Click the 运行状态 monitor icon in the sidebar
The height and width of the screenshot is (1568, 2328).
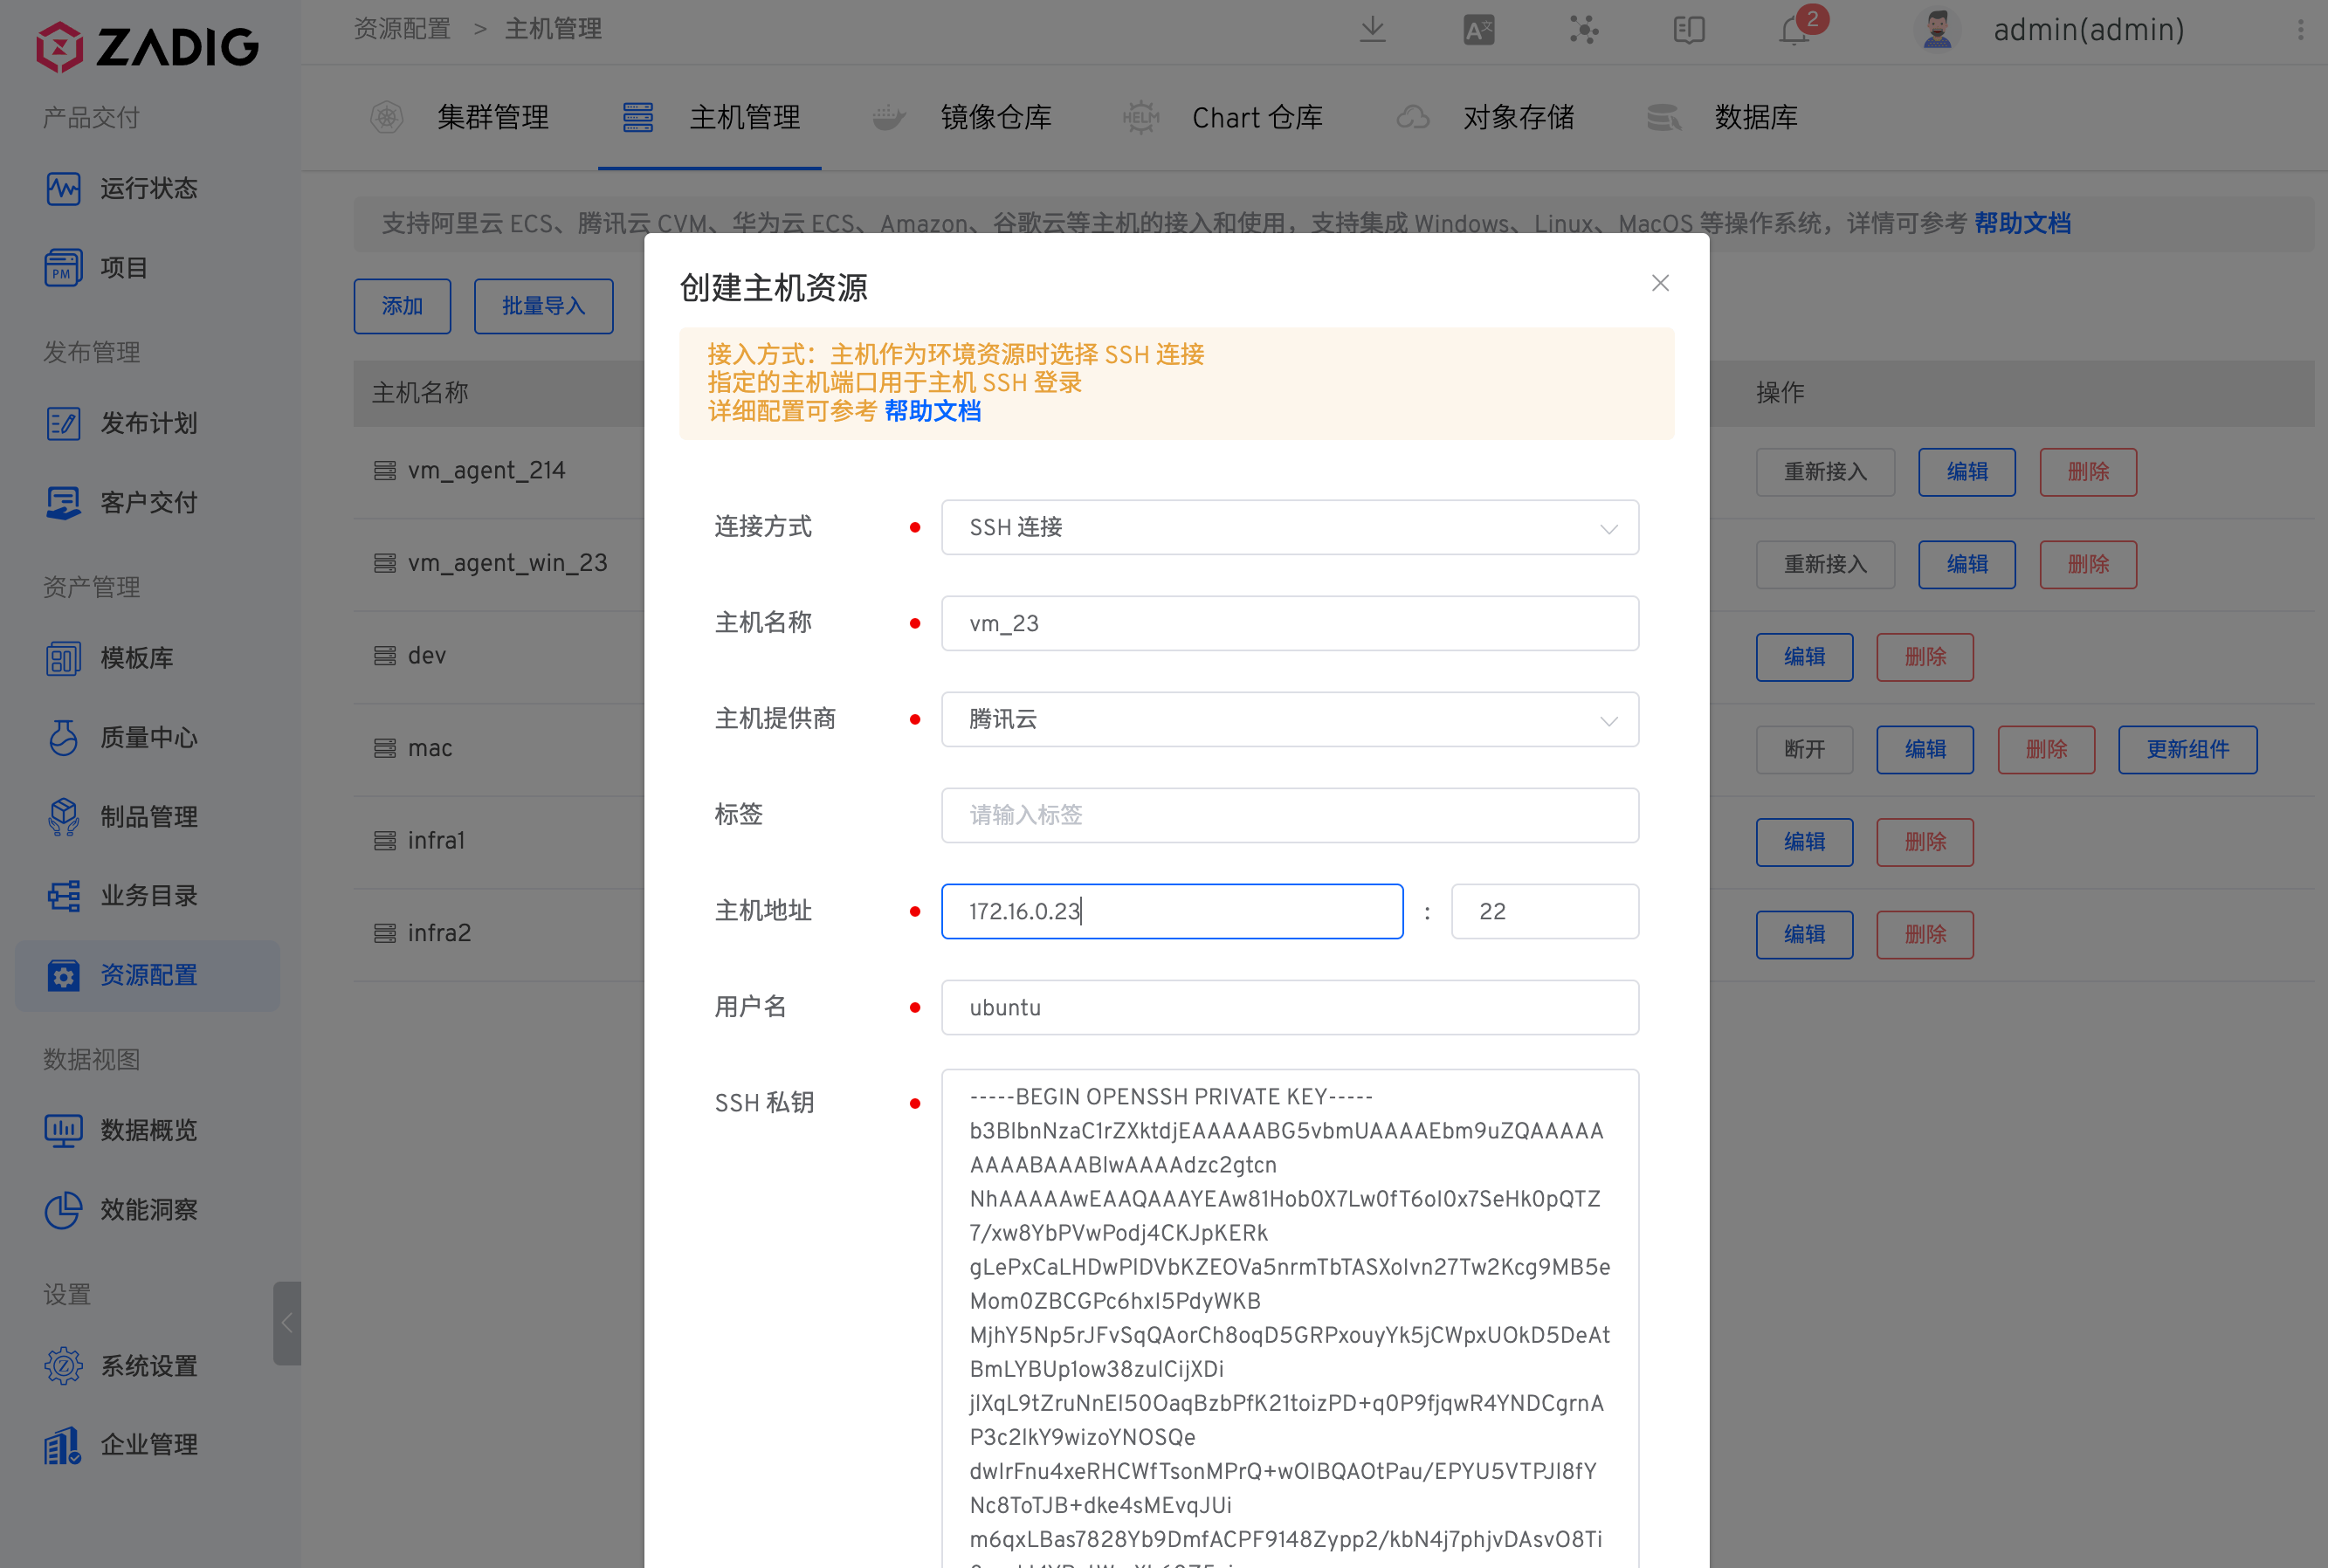pos(63,188)
